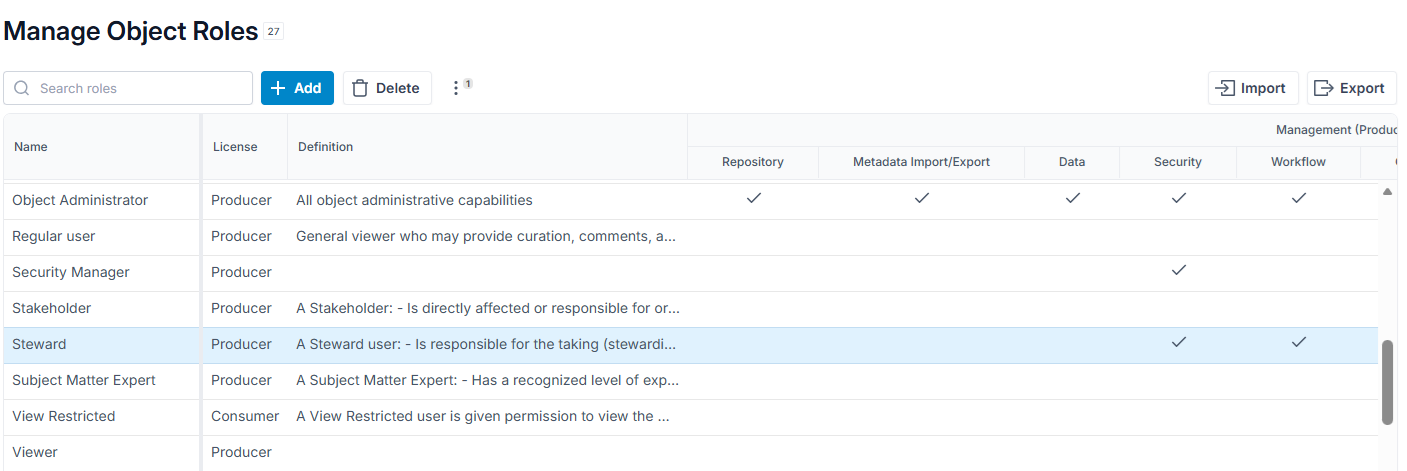
Task: Click the Repository column header
Action: pyautogui.click(x=753, y=162)
